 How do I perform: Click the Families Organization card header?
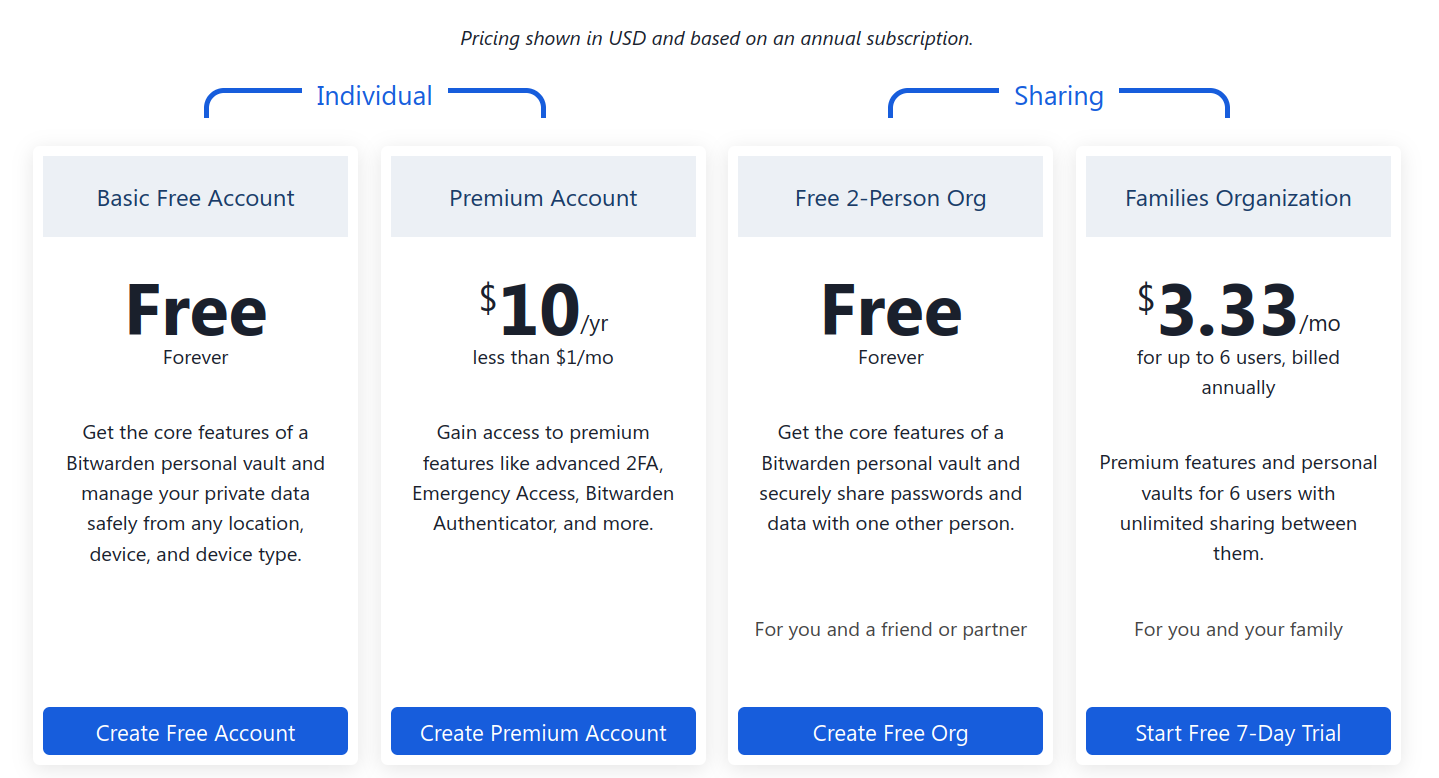(1237, 198)
